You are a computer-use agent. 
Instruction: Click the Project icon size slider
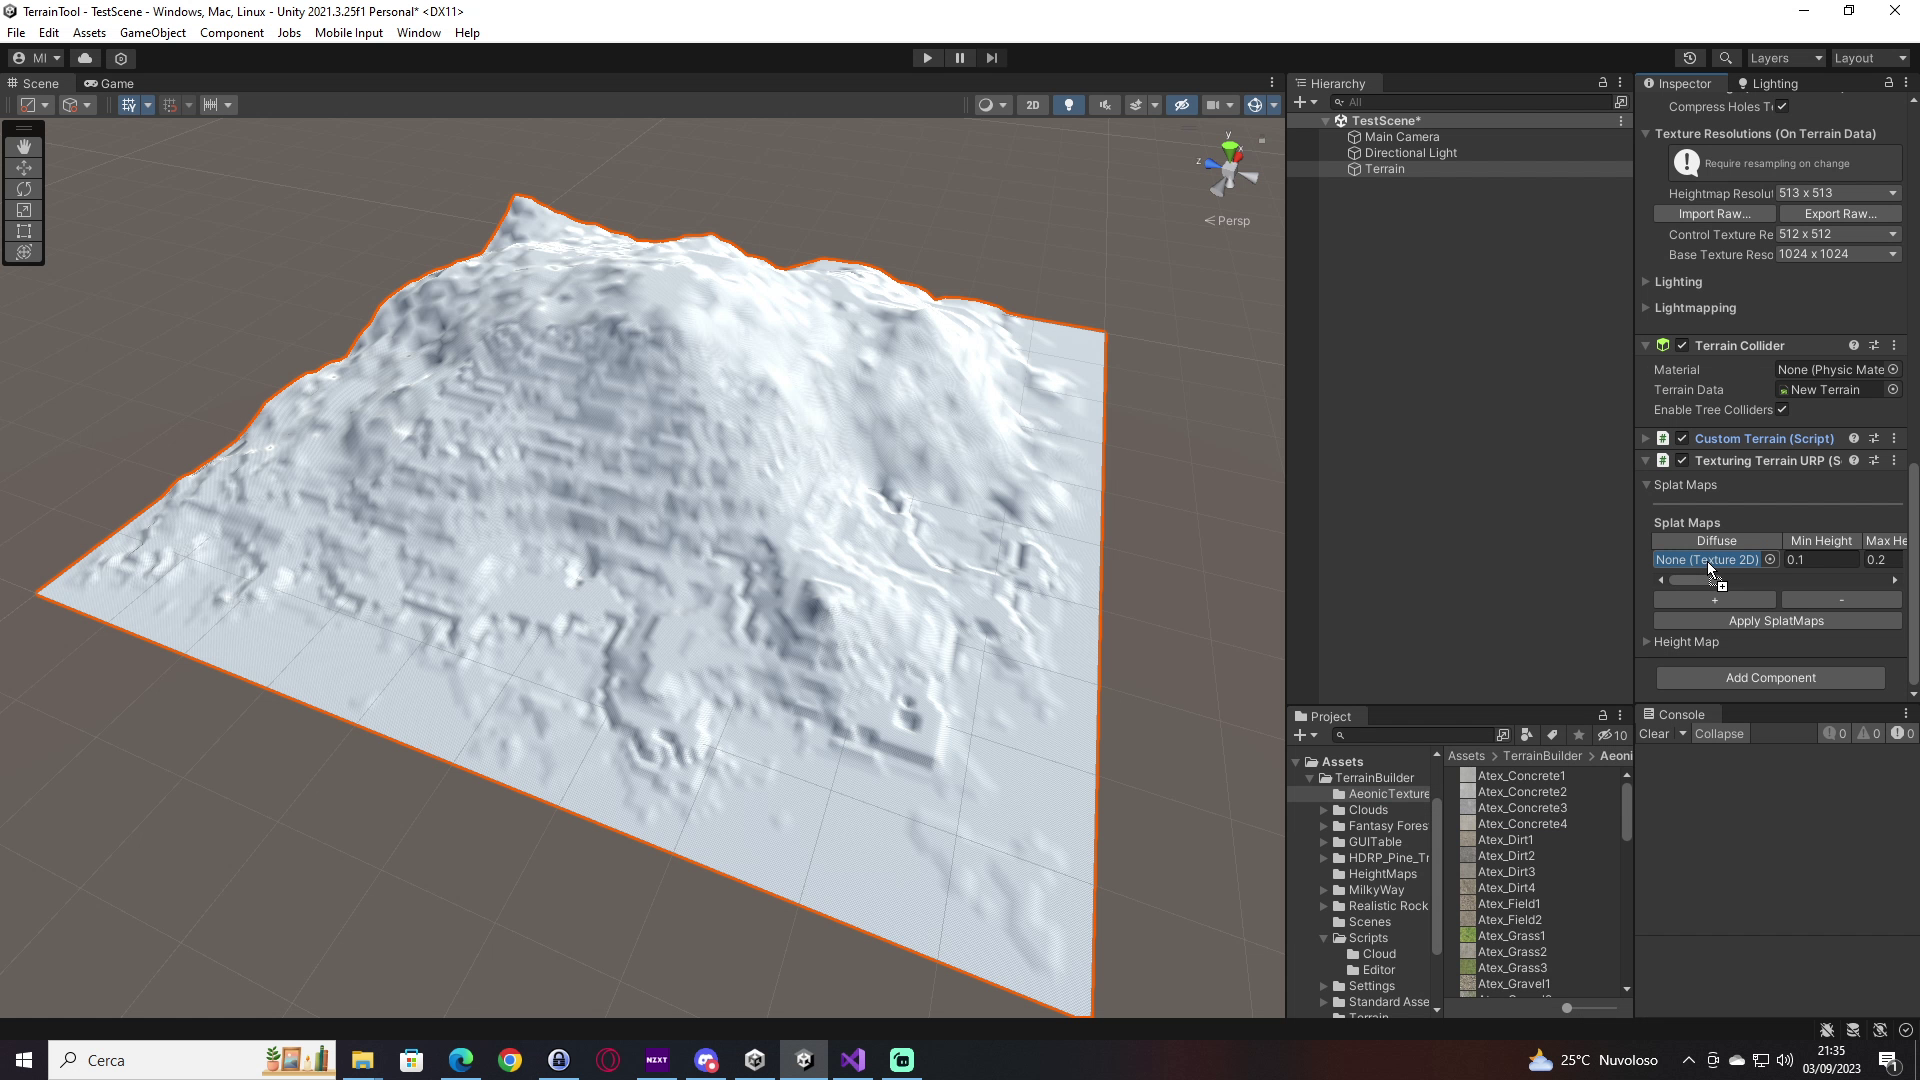1589,1008
